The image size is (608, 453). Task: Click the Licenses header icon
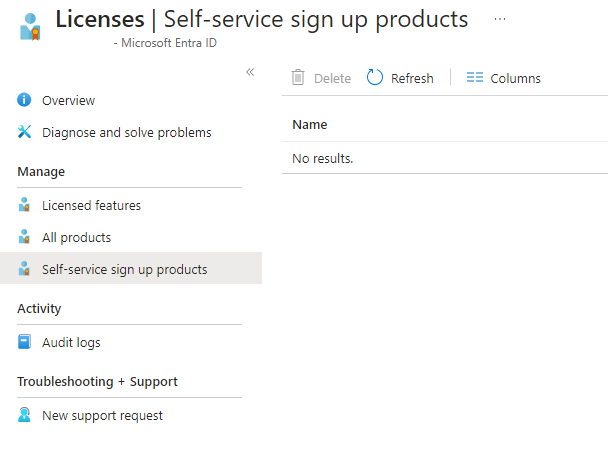pyautogui.click(x=30, y=27)
